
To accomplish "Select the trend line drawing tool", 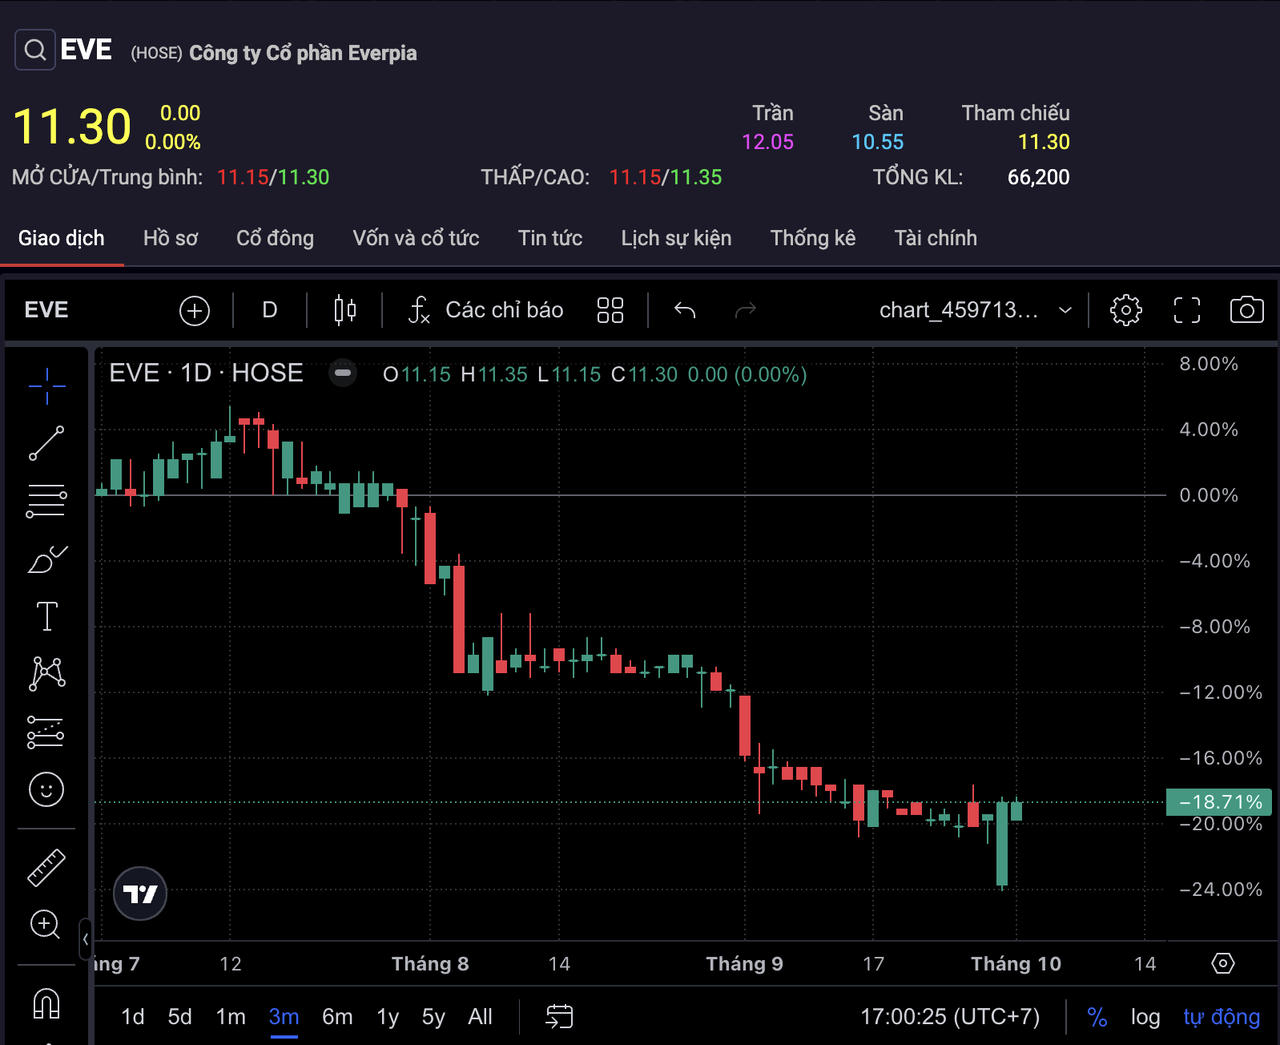I will pos(46,443).
